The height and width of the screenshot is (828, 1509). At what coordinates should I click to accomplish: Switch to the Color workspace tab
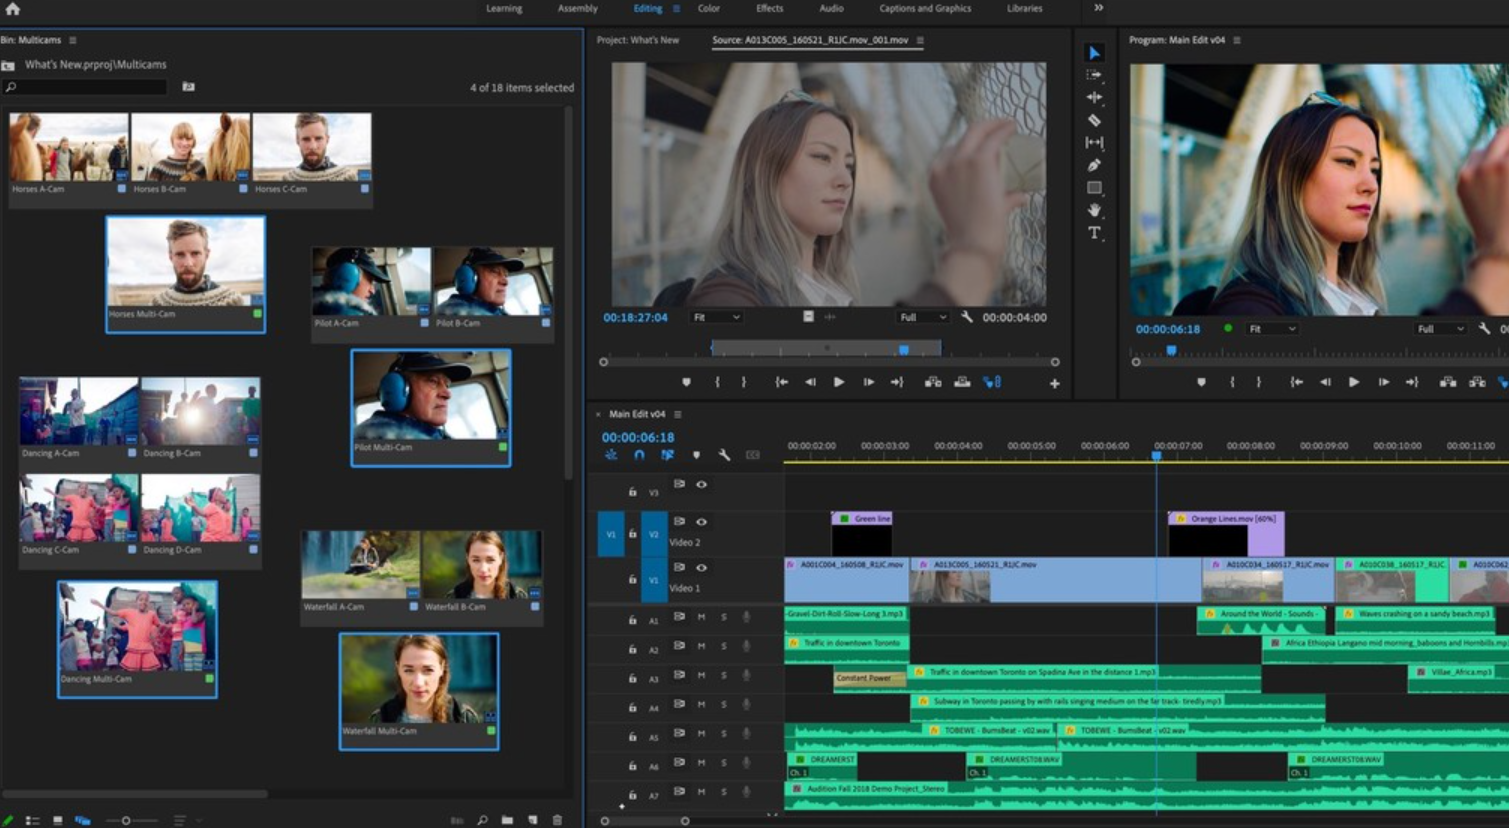click(x=709, y=8)
